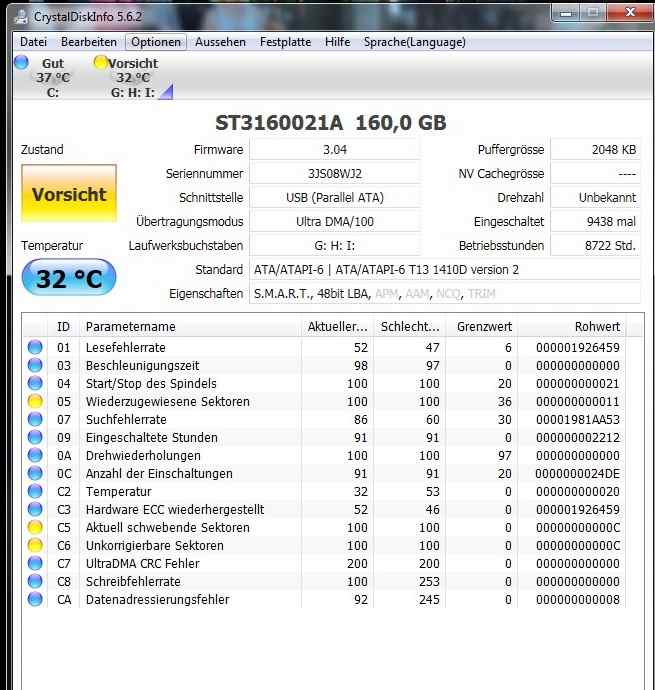Click status icon of UltraDMA CRC Fehler
Viewport: 655px width, 690px height.
35,564
